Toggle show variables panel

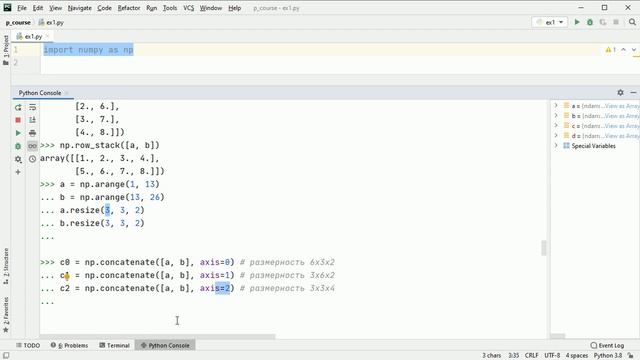32,146
